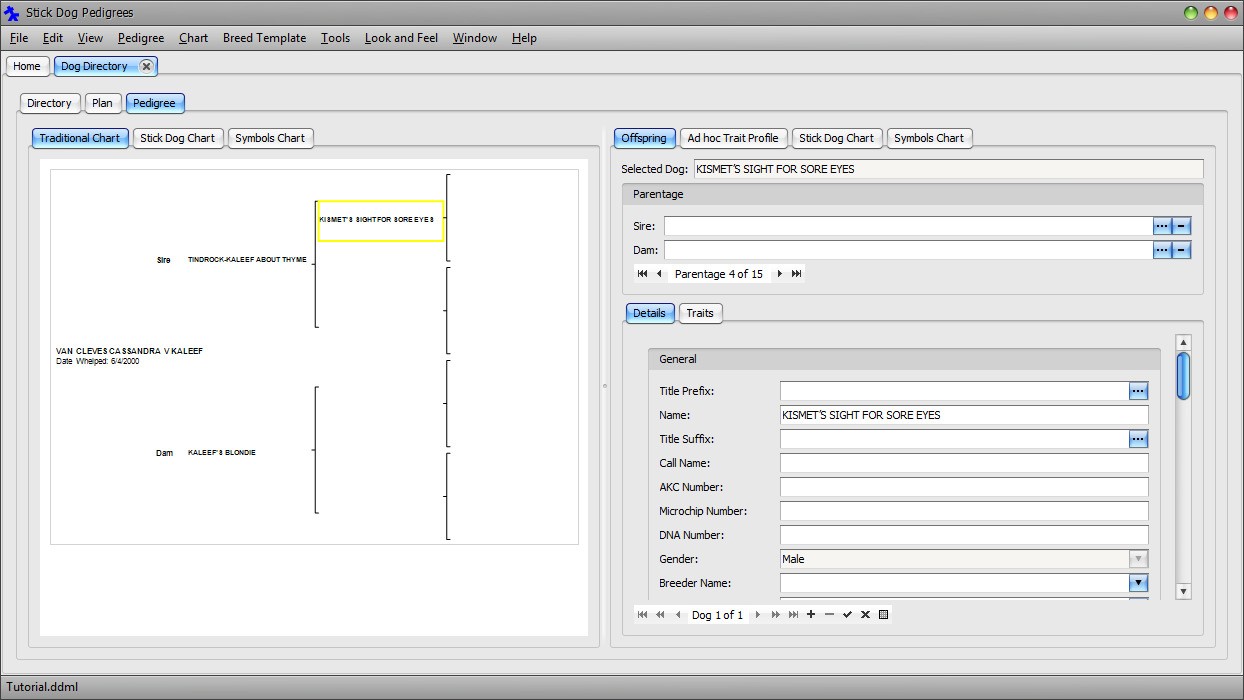Go to the next Parentage record
This screenshot has height=700, width=1244.
pyautogui.click(x=780, y=274)
